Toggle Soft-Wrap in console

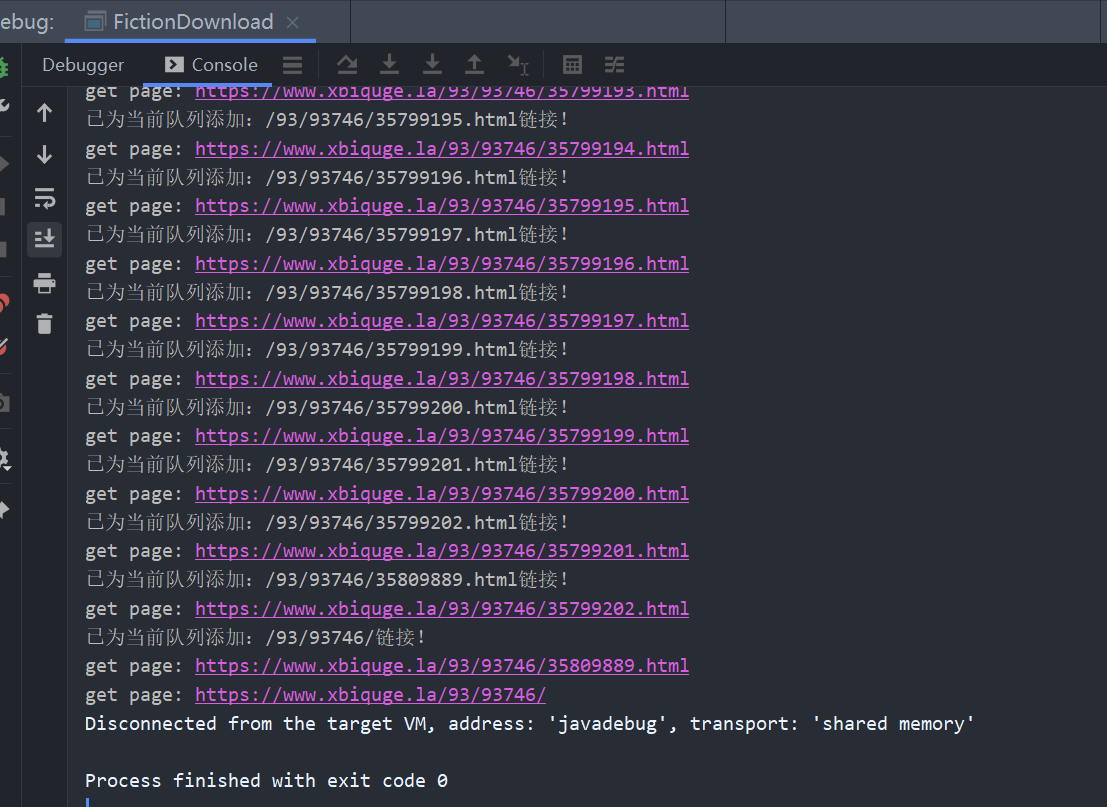[44, 198]
